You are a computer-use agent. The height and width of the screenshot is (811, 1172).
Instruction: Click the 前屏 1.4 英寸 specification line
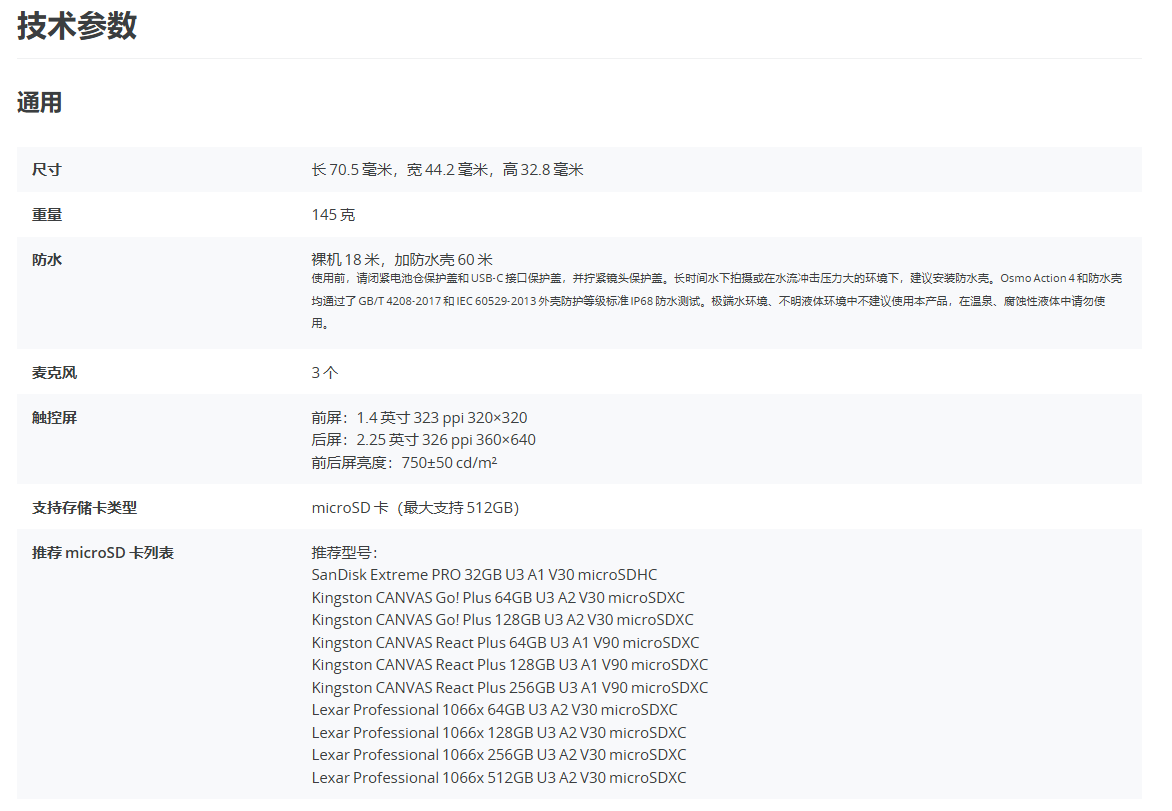click(419, 418)
